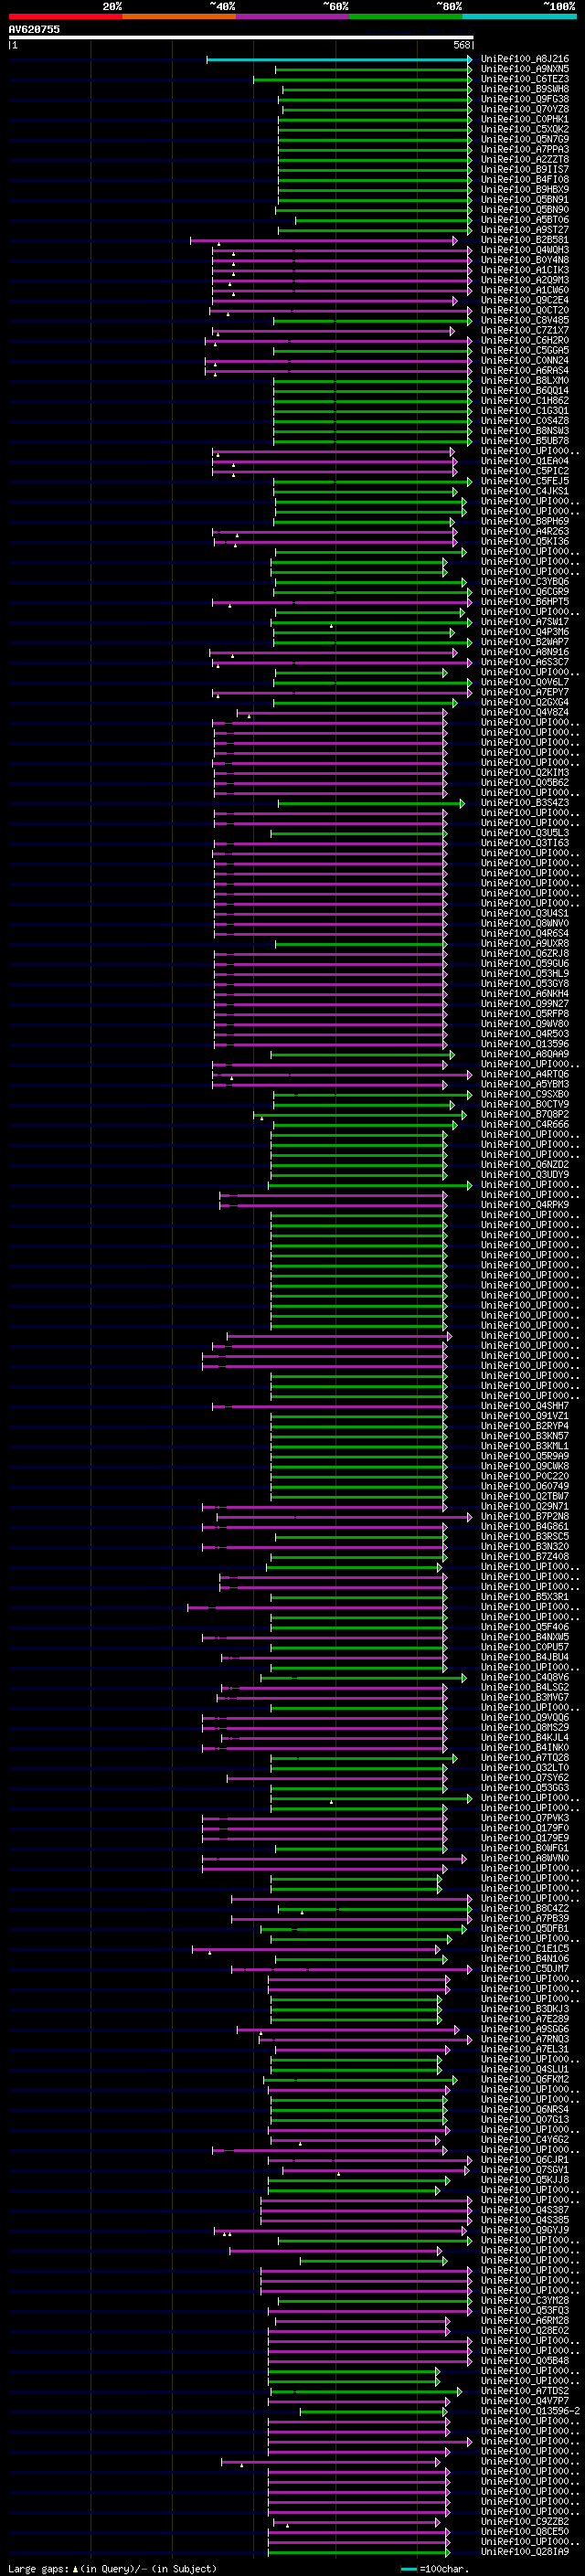Click the UniRef100_C5FEJ5 label

pyautogui.click(x=525, y=481)
